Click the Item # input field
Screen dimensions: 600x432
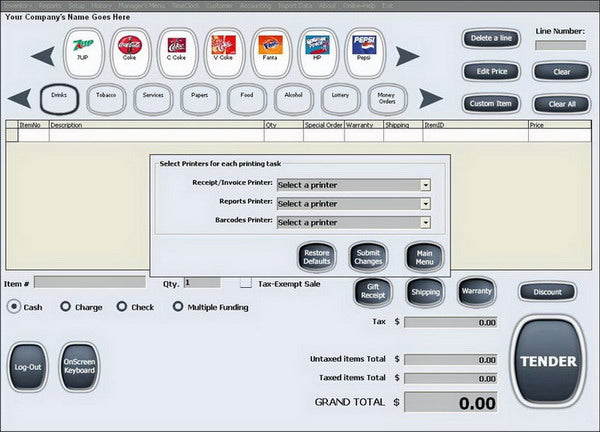[90, 282]
